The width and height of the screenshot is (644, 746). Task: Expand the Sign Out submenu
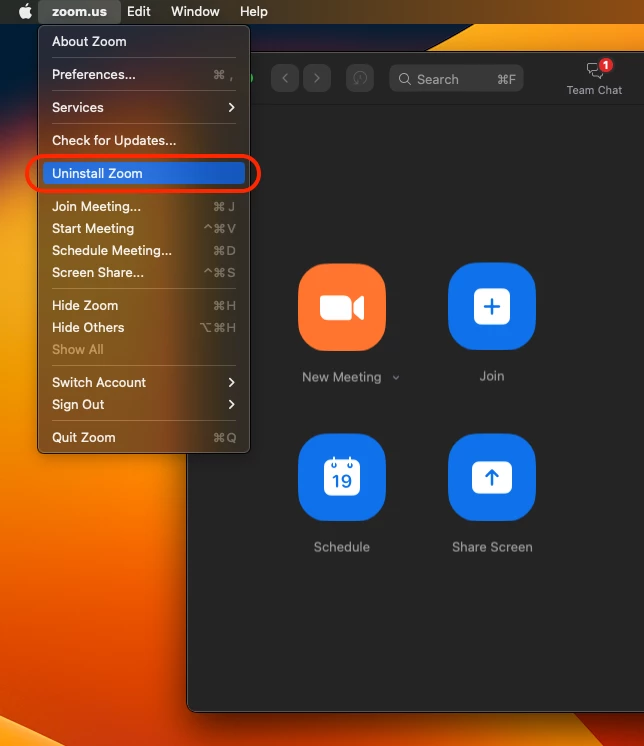144,404
